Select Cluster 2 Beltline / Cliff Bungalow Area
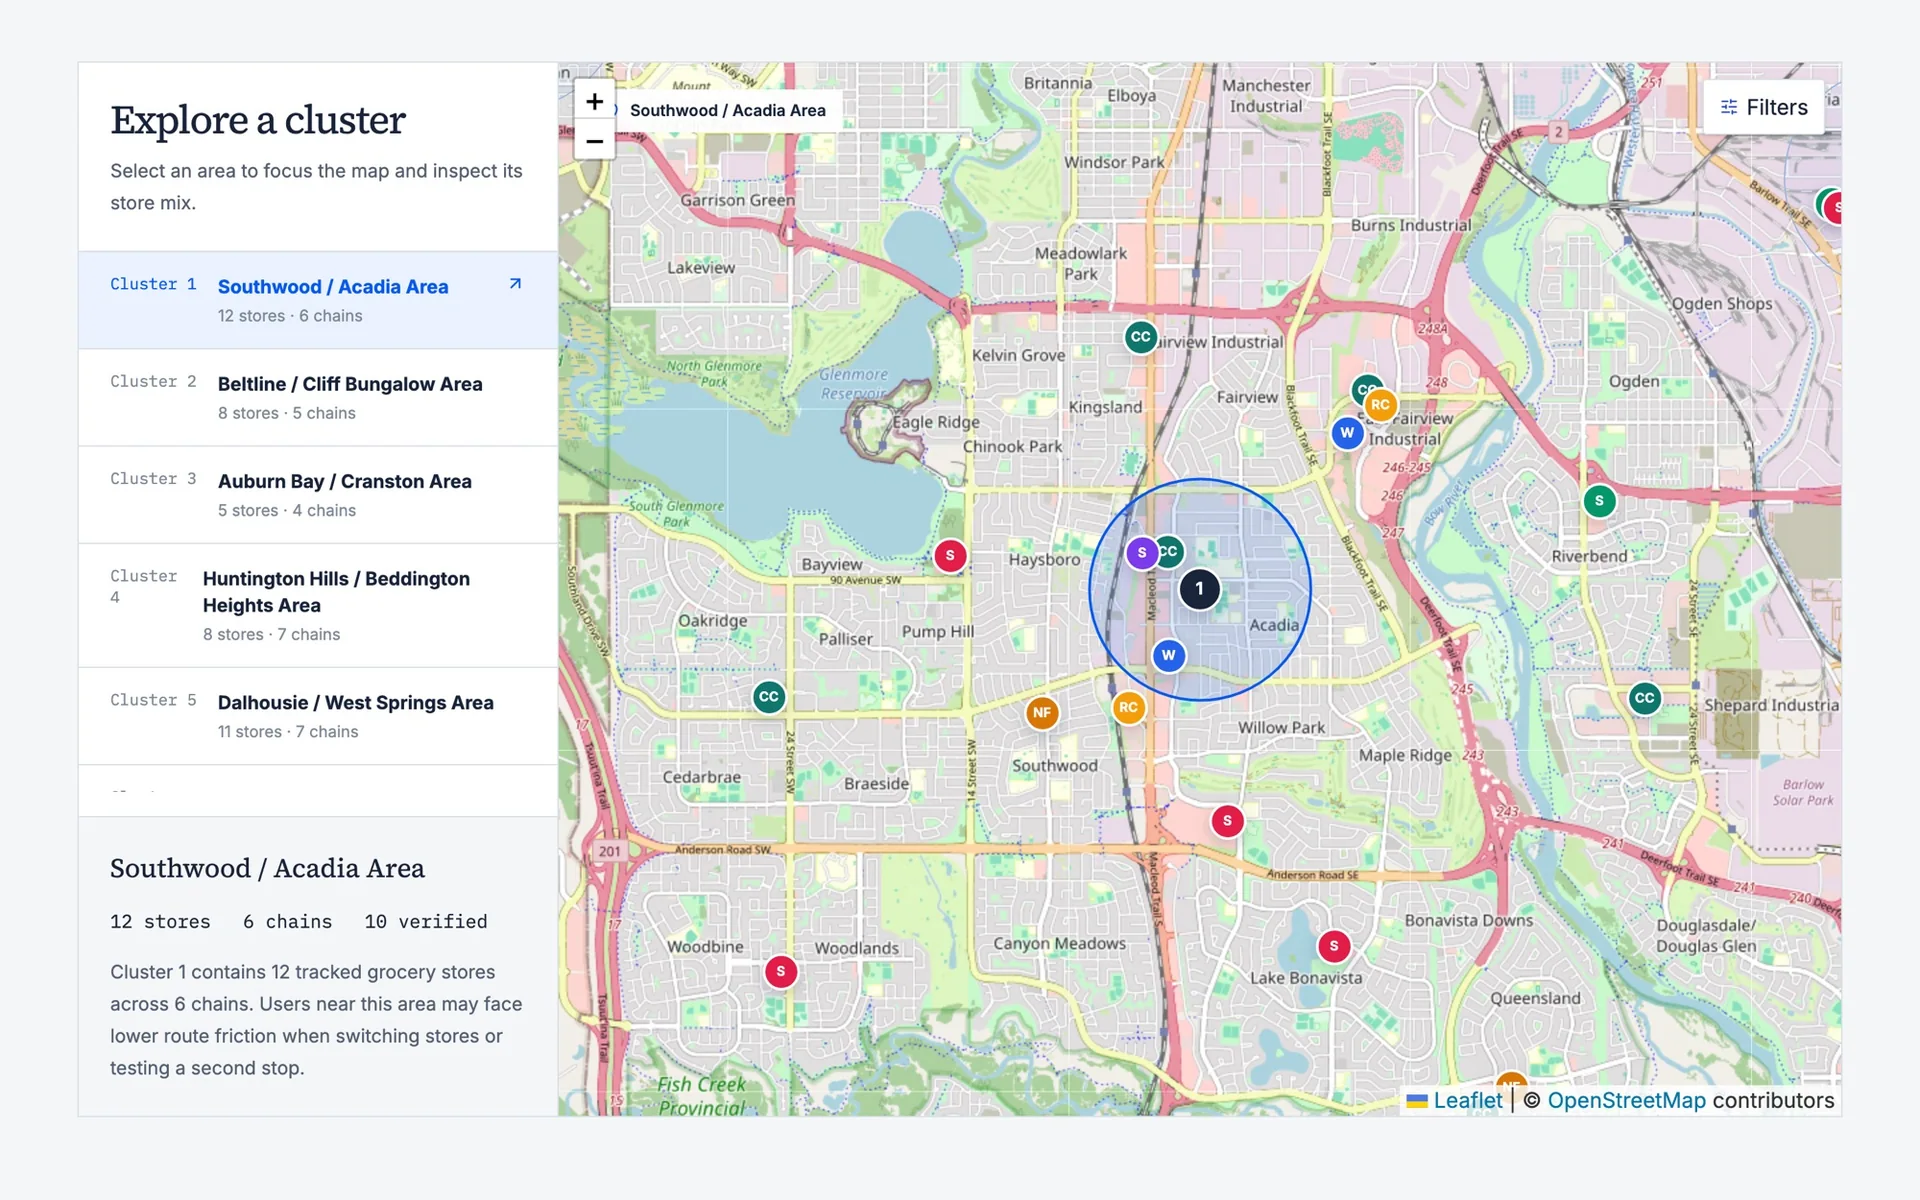1920x1200 pixels. tap(318, 397)
